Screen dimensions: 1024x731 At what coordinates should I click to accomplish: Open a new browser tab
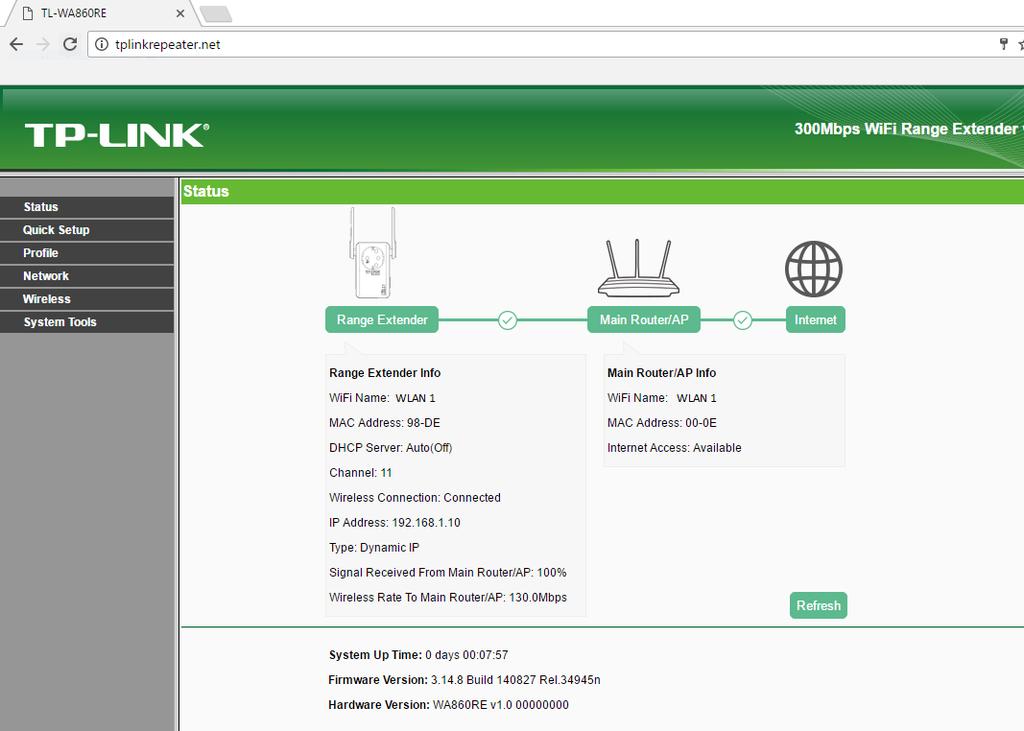[216, 14]
